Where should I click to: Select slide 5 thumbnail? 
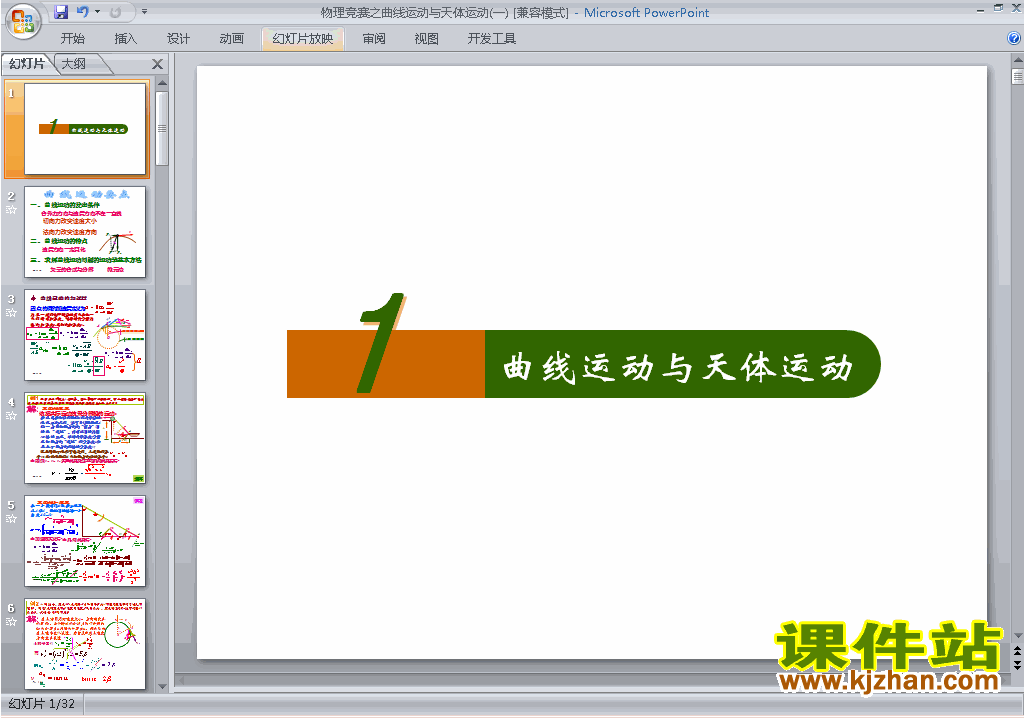(85, 541)
